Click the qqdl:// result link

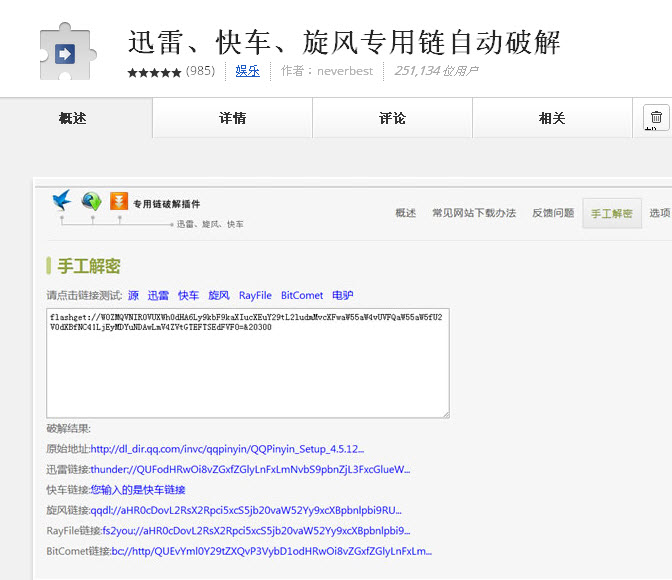[246, 511]
